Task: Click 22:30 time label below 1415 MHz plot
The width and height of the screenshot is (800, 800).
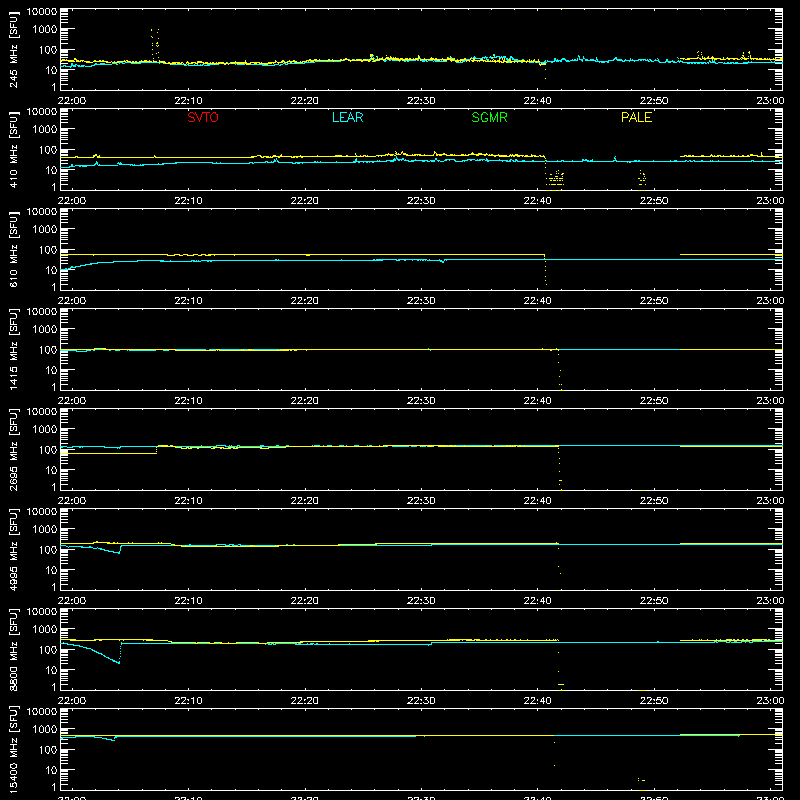Action: (421, 401)
